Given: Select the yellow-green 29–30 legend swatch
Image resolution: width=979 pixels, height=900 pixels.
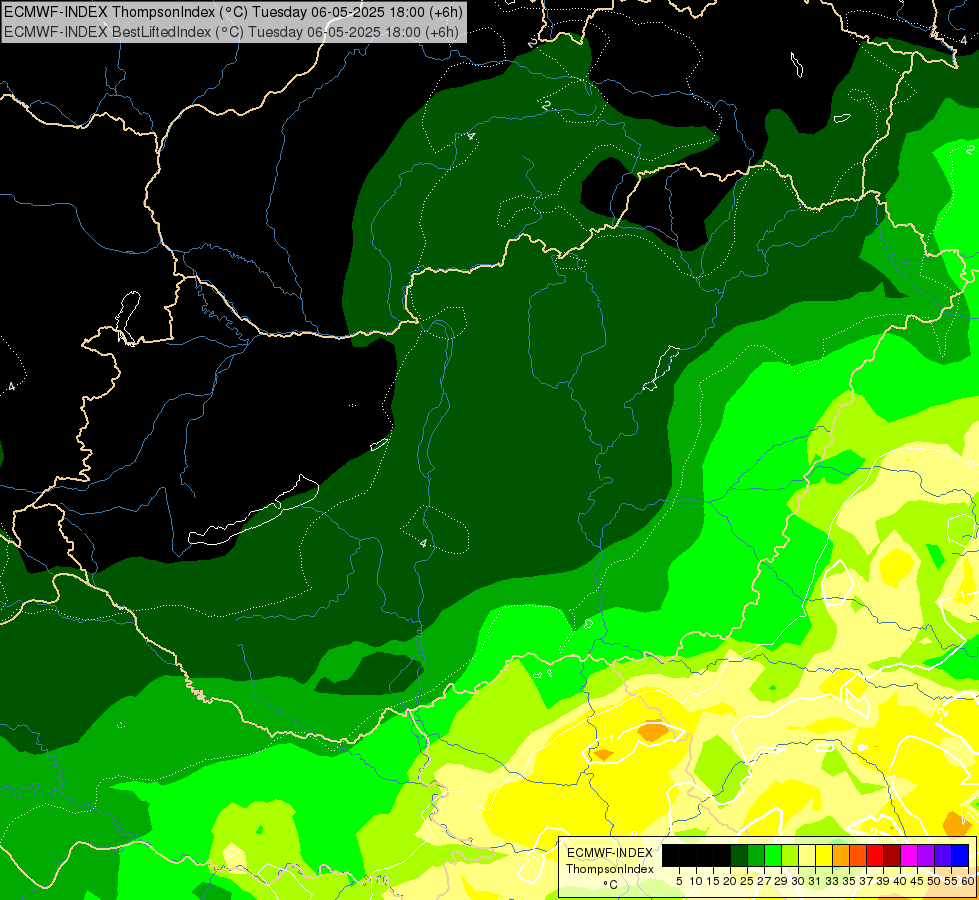Looking at the screenshot, I should (x=790, y=855).
